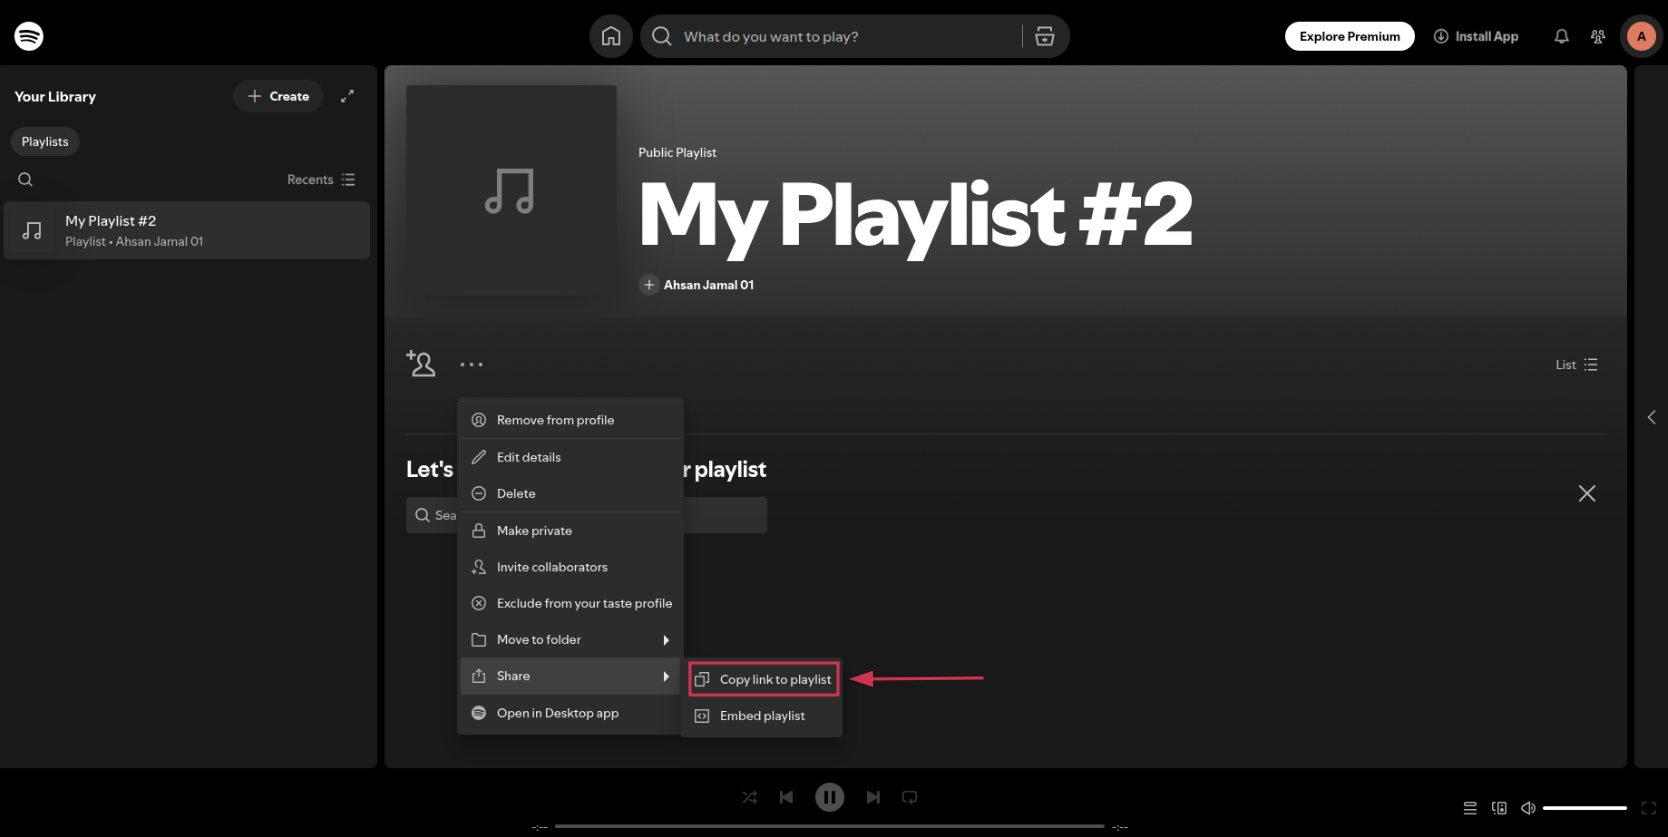This screenshot has width=1668, height=837.
Task: Choose Make private menu option
Action: pyautogui.click(x=571, y=531)
